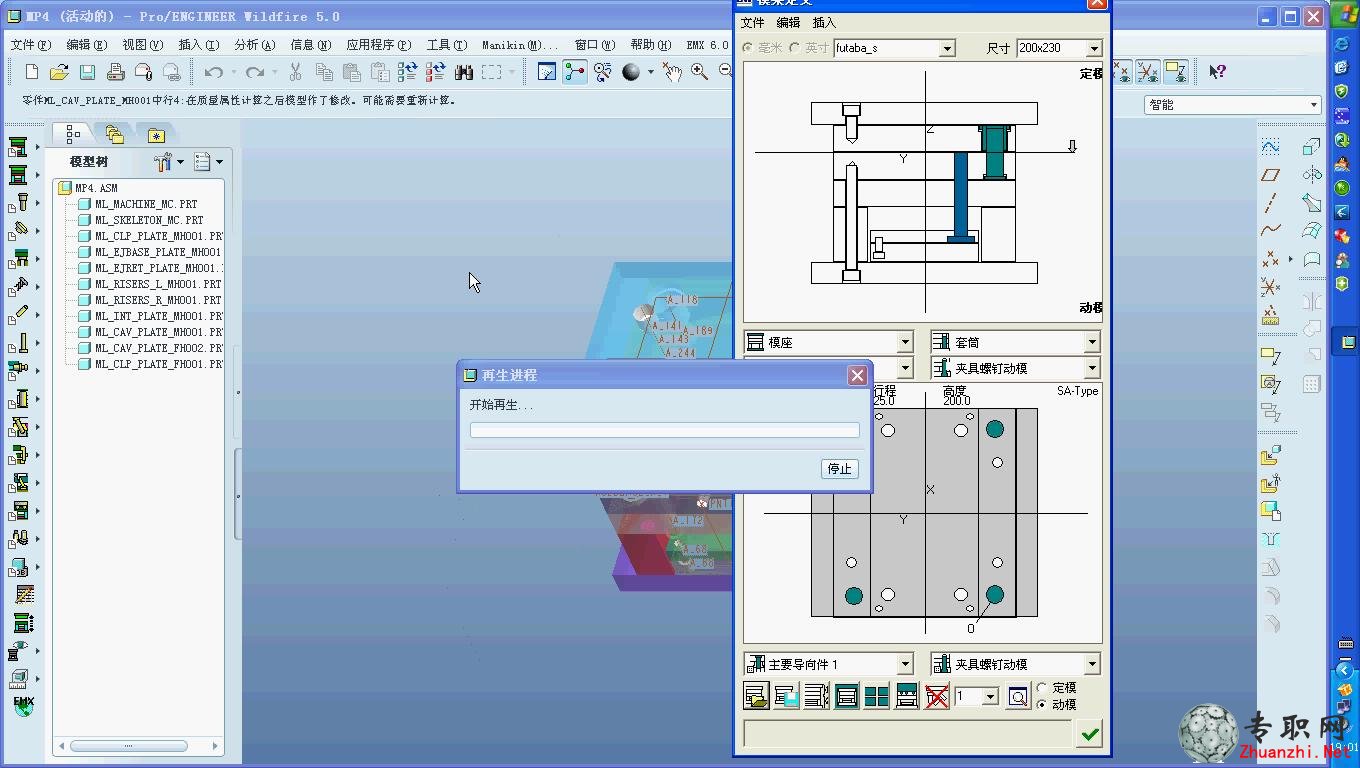Viewport: 1360px width, 768px height.
Task: Select ML_MACHINE_MC.PRT in model tree
Action: (146, 204)
